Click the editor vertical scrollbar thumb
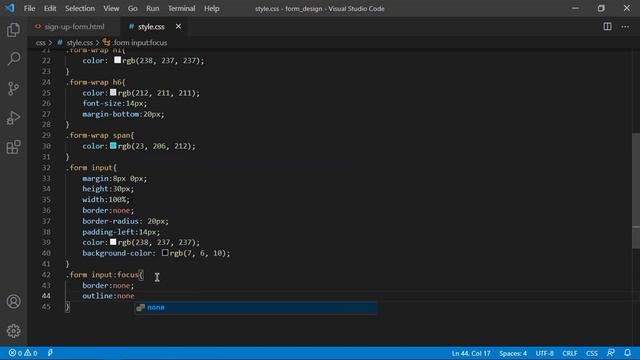Viewport: 640px width, 360px height. tap(636, 191)
